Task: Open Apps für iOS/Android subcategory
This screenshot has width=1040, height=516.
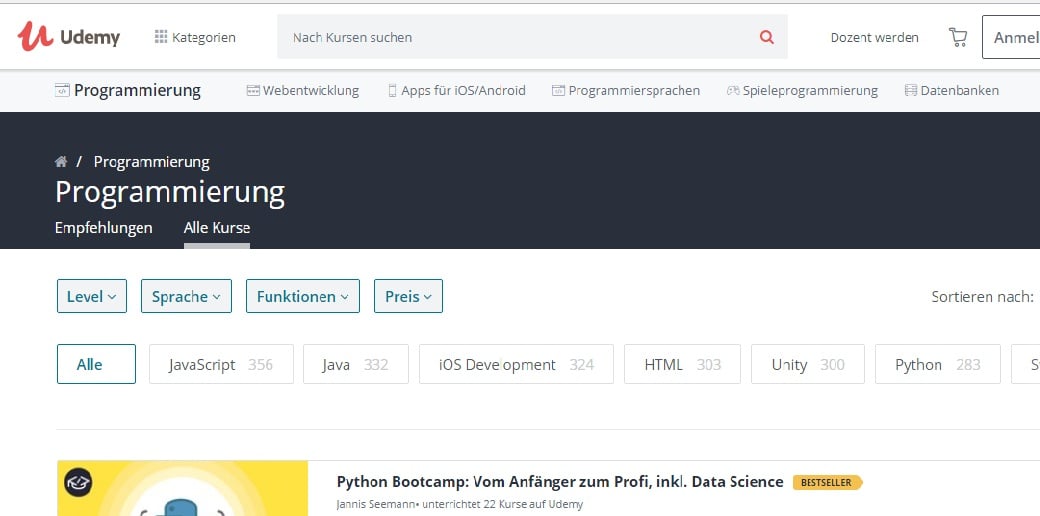Action: (x=456, y=91)
